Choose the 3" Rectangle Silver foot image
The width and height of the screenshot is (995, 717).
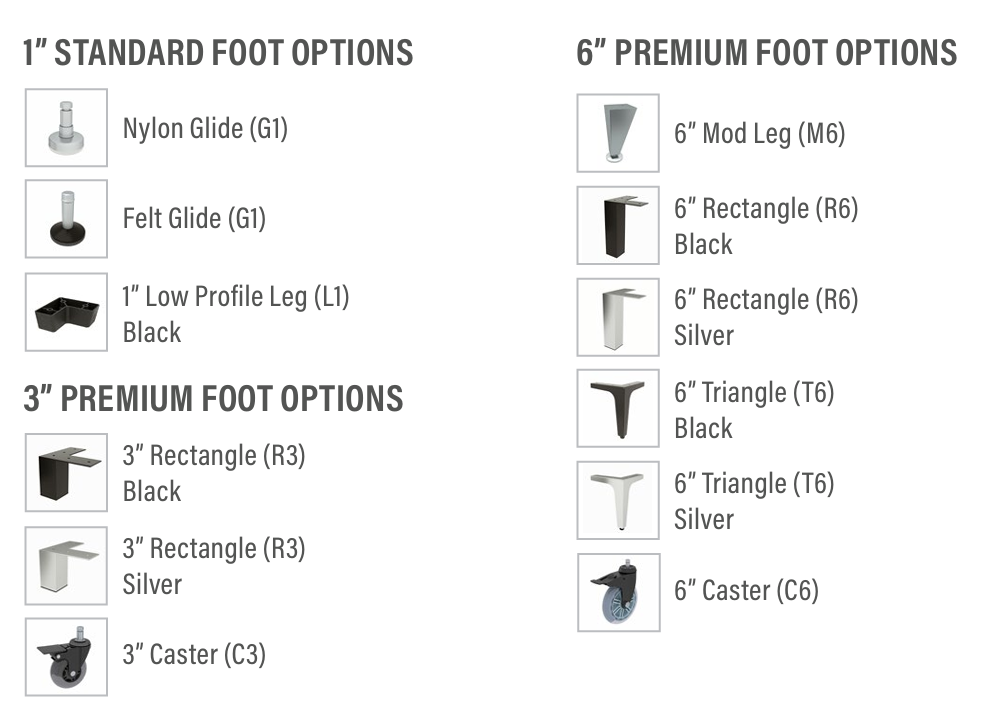pos(66,566)
